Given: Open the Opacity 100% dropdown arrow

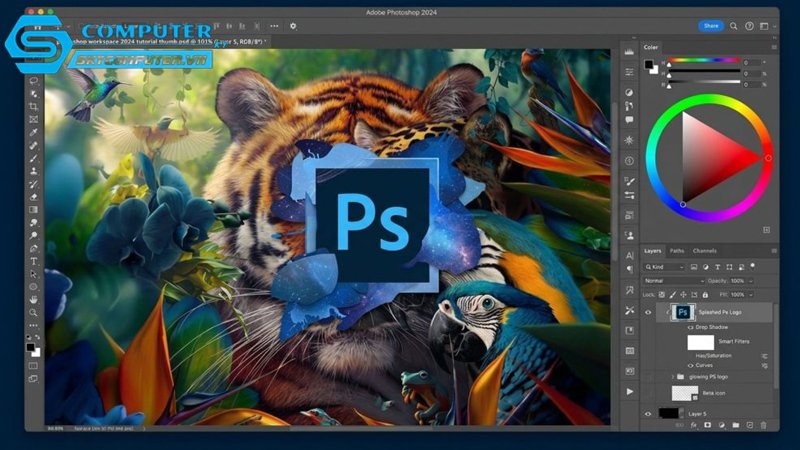Looking at the screenshot, I should click(x=751, y=281).
